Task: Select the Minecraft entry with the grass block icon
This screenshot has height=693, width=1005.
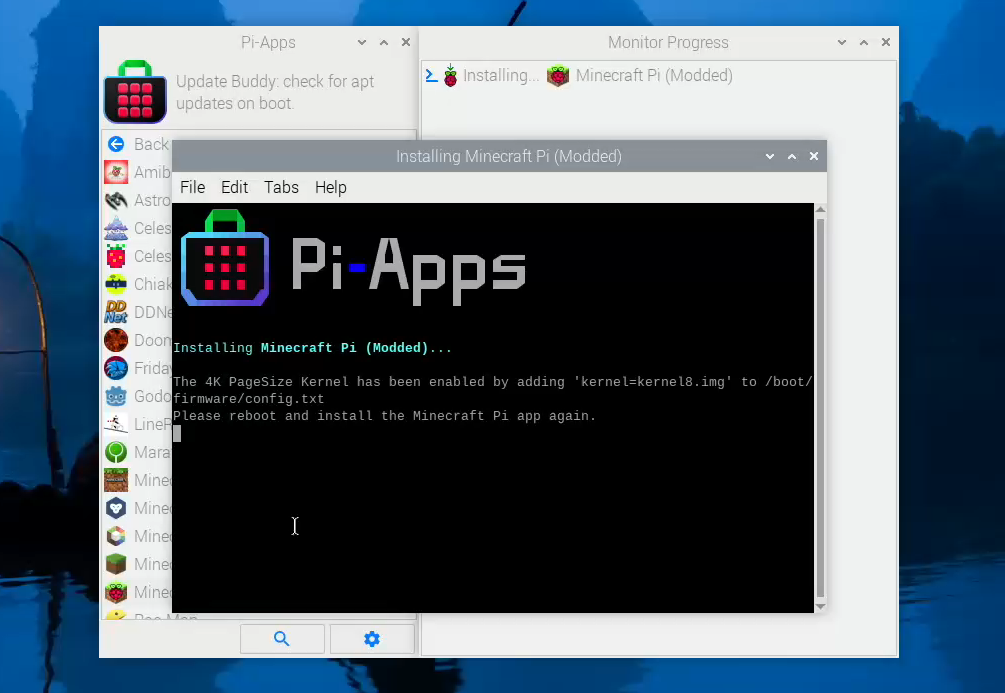Action: pos(116,564)
